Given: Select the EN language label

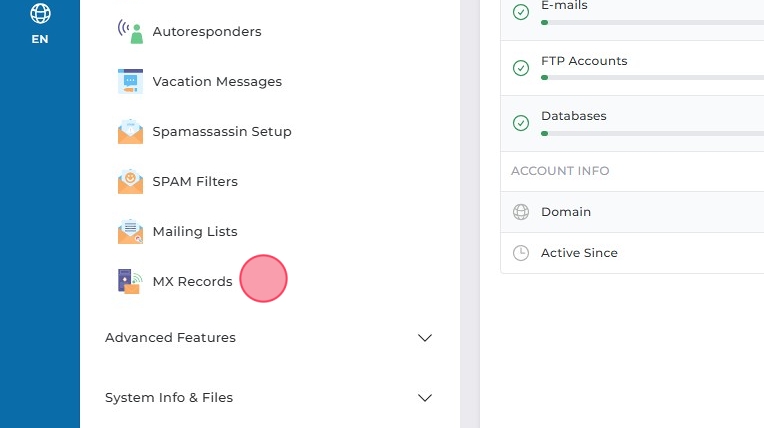Looking at the screenshot, I should click(40, 40).
